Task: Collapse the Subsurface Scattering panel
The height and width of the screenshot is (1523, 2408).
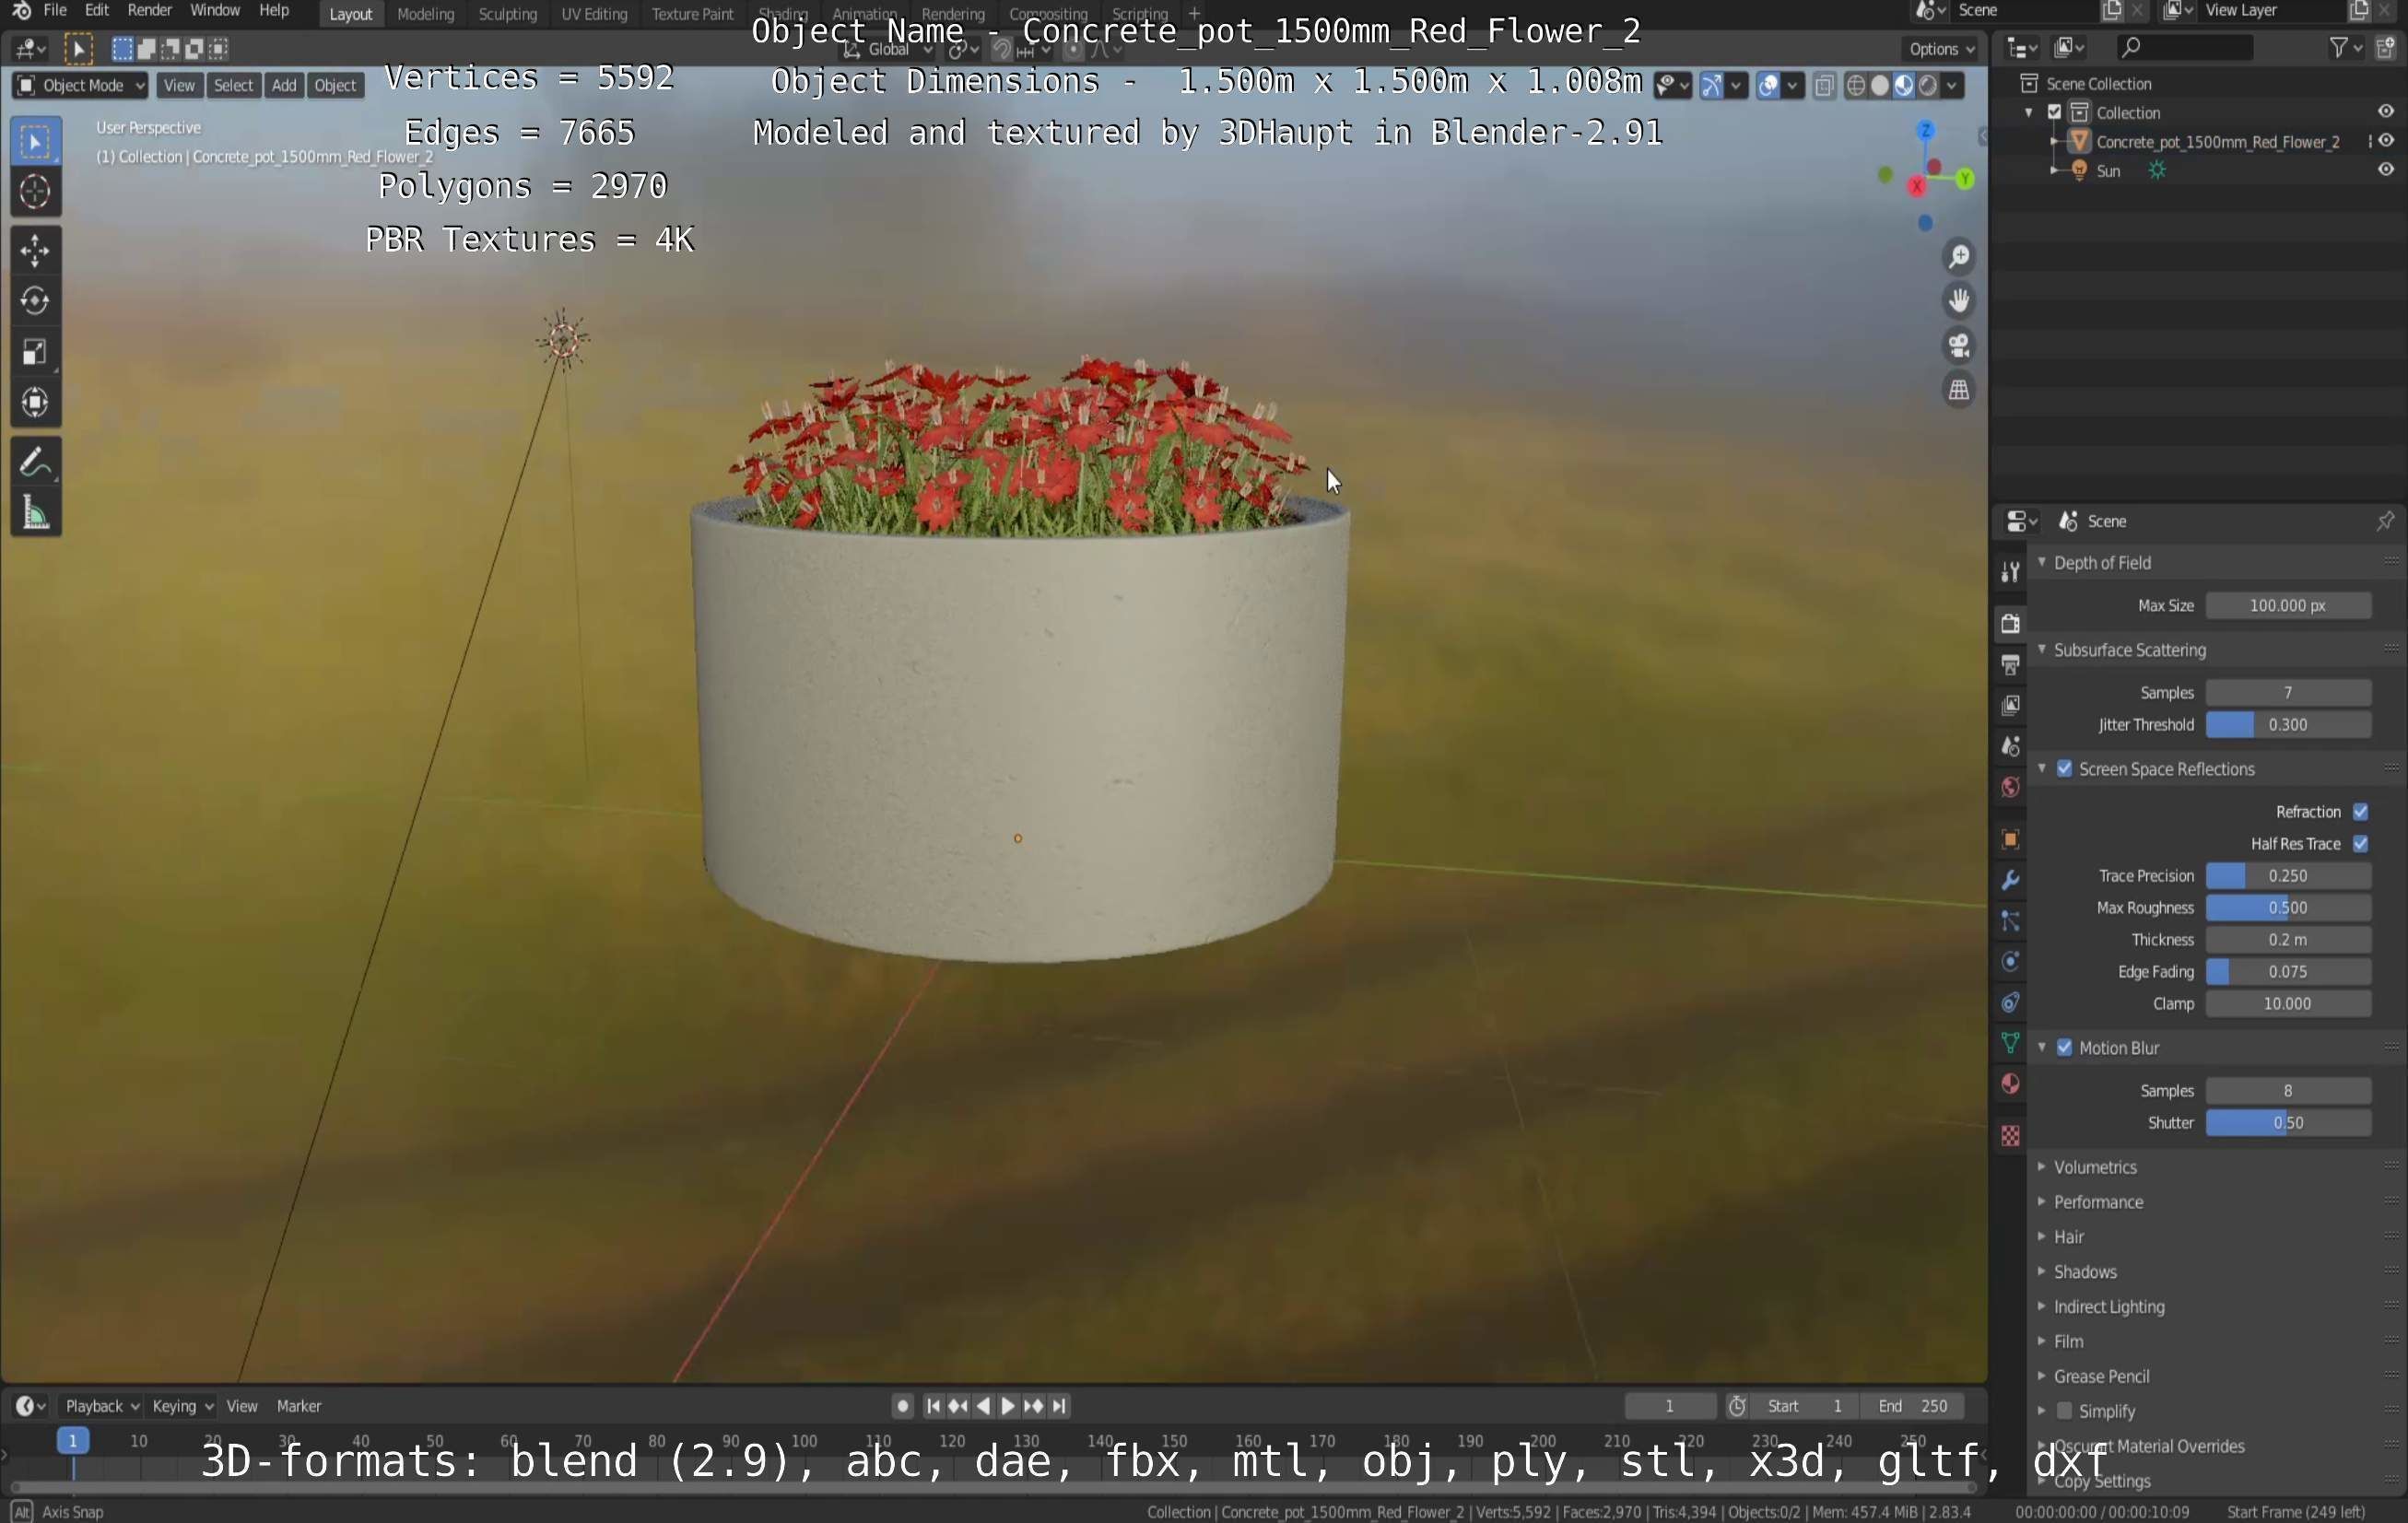Action: tap(2129, 650)
